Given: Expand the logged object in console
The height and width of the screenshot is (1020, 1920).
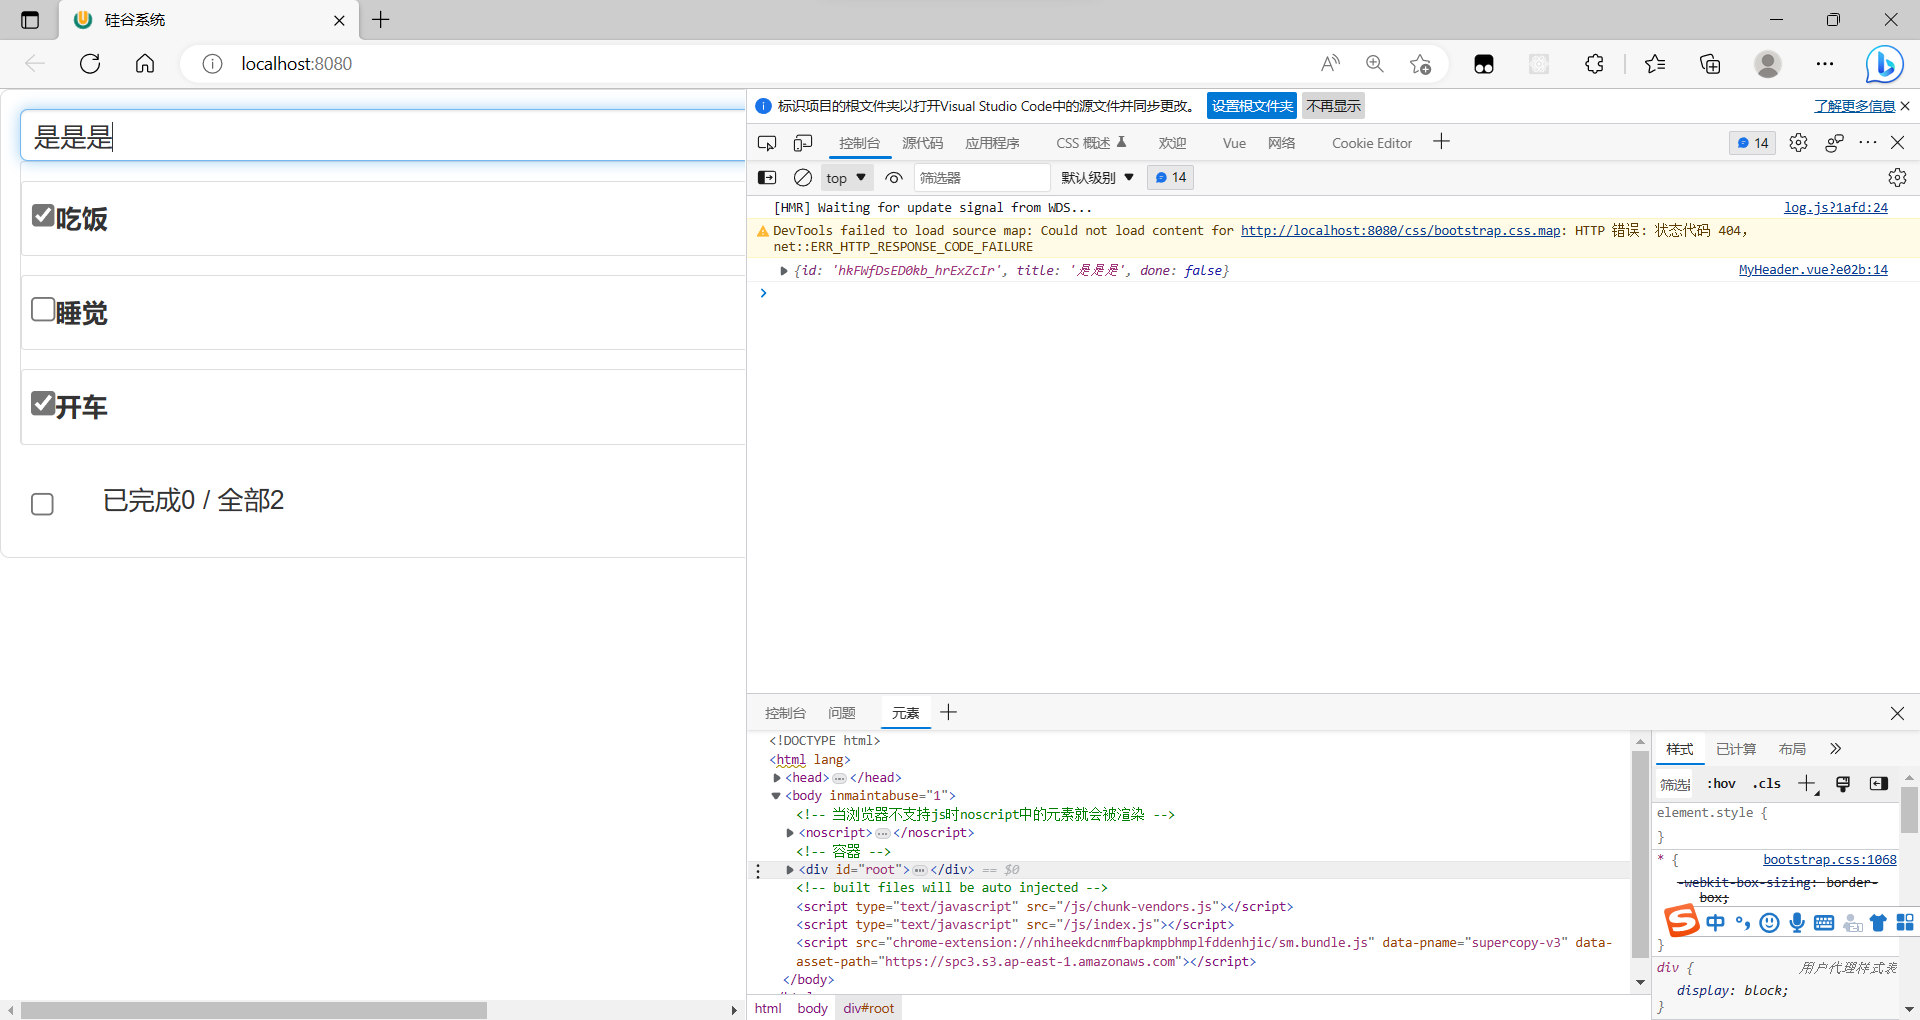Looking at the screenshot, I should tap(783, 271).
